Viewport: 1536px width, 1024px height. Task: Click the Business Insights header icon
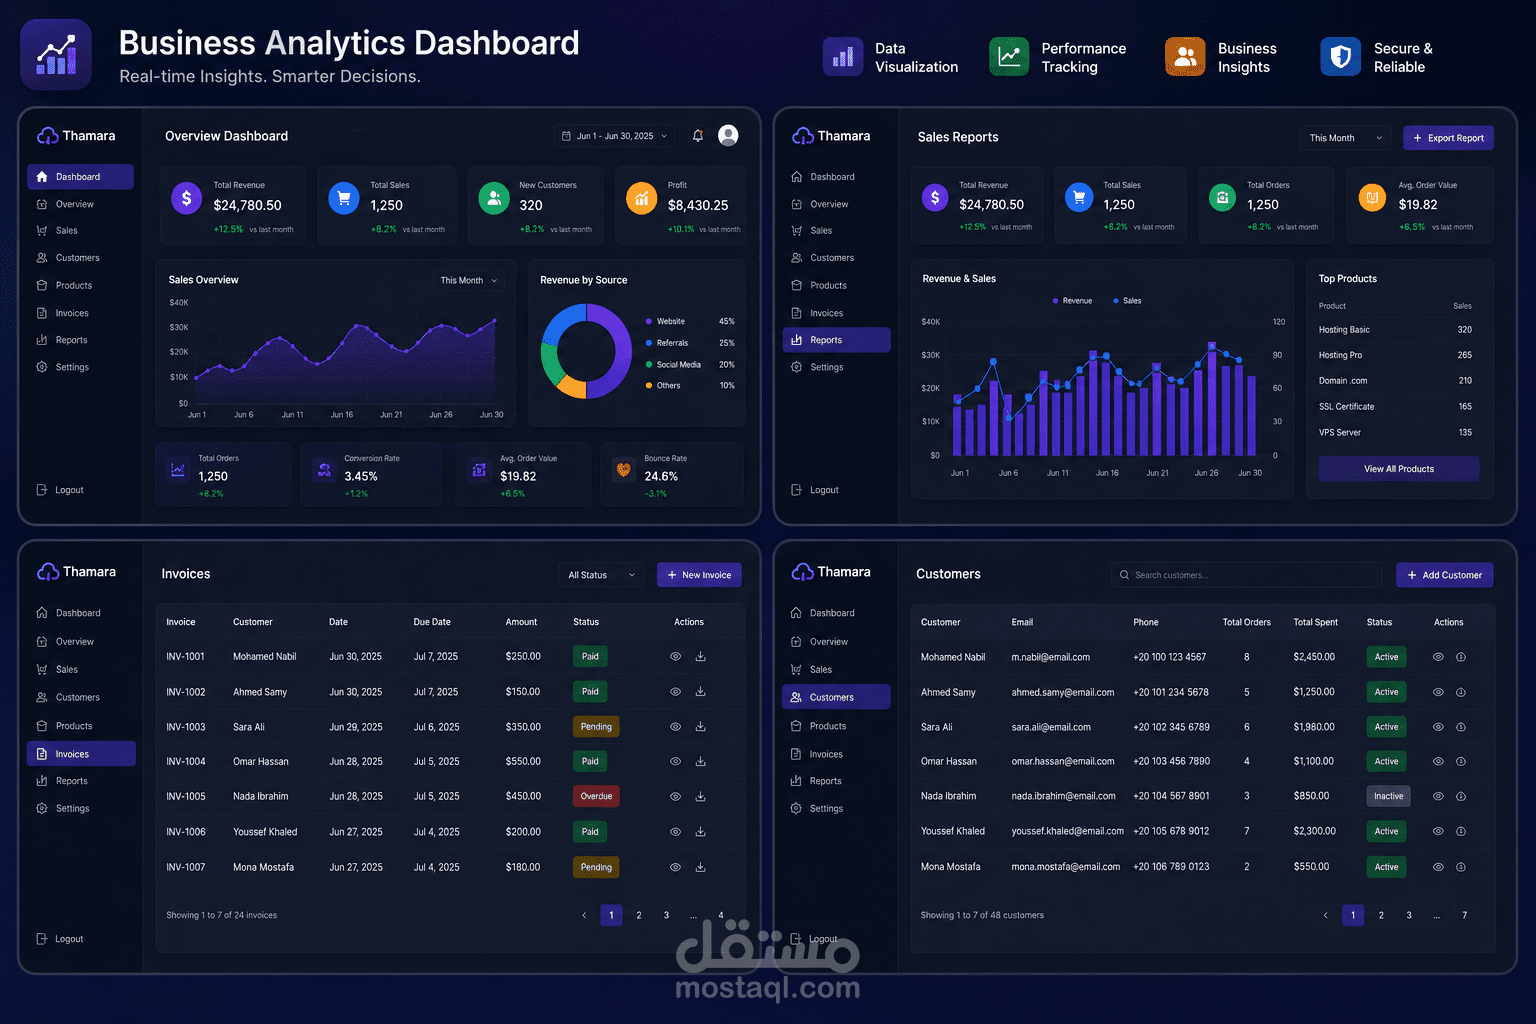[x=1185, y=57]
